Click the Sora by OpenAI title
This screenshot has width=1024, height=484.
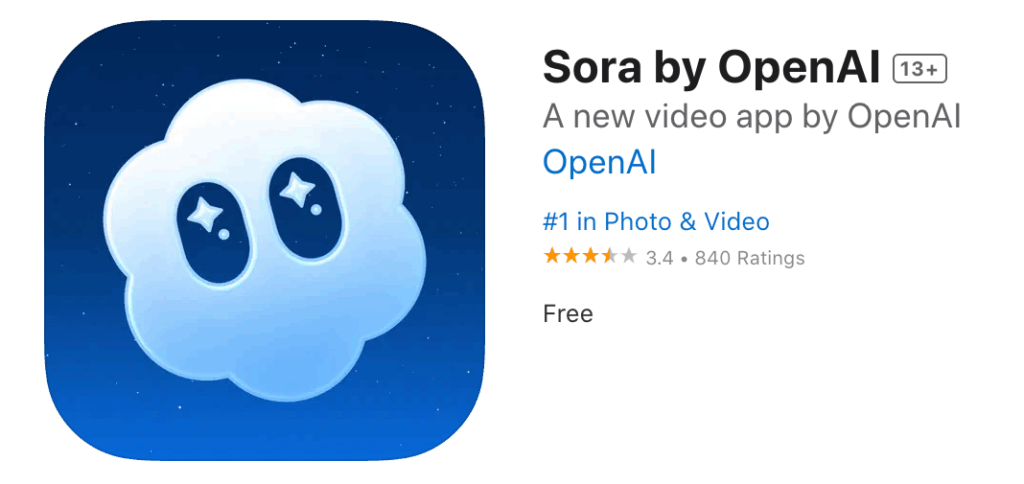pyautogui.click(x=712, y=67)
